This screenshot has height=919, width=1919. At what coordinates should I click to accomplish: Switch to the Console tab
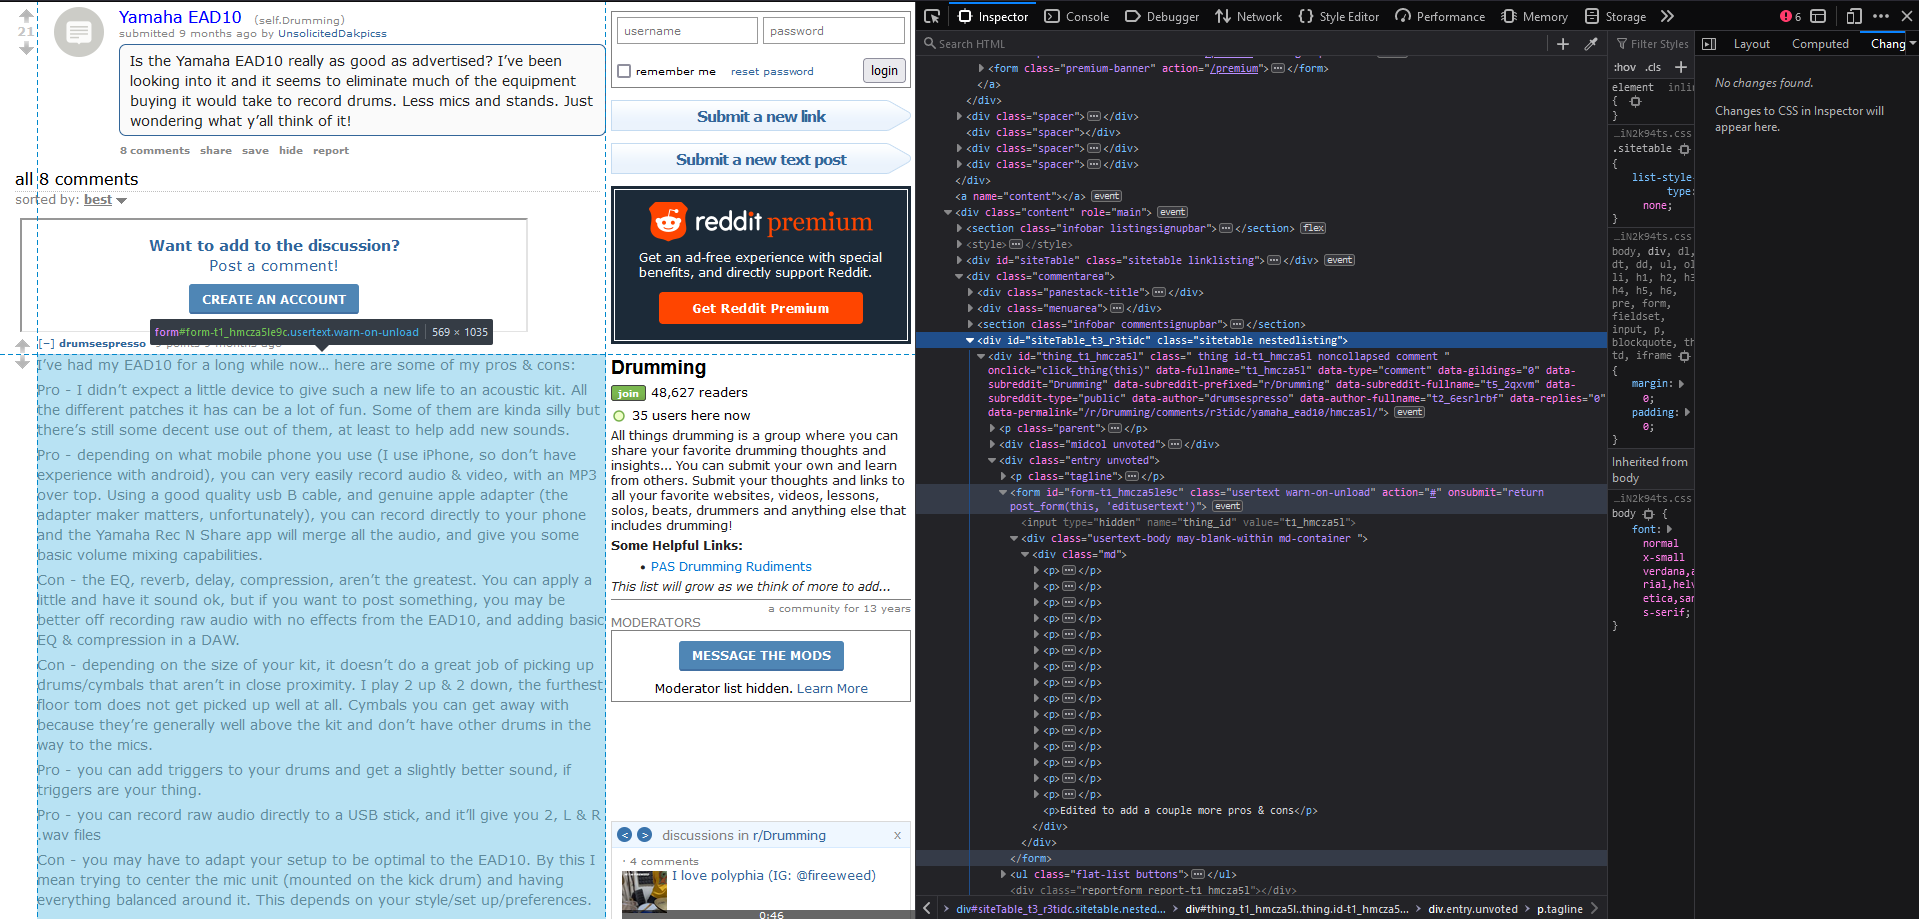tap(1076, 16)
